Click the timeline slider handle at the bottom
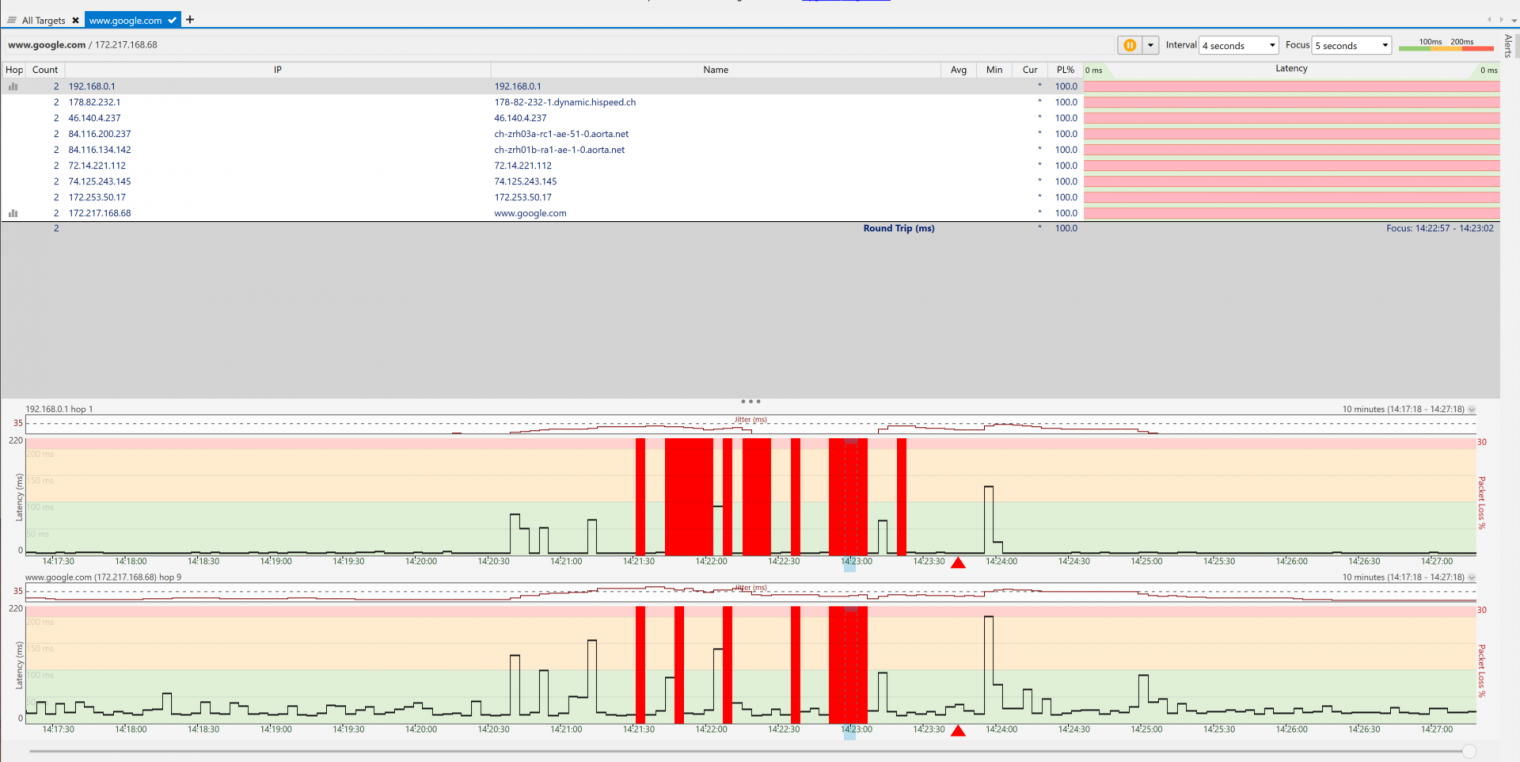 click(1469, 751)
